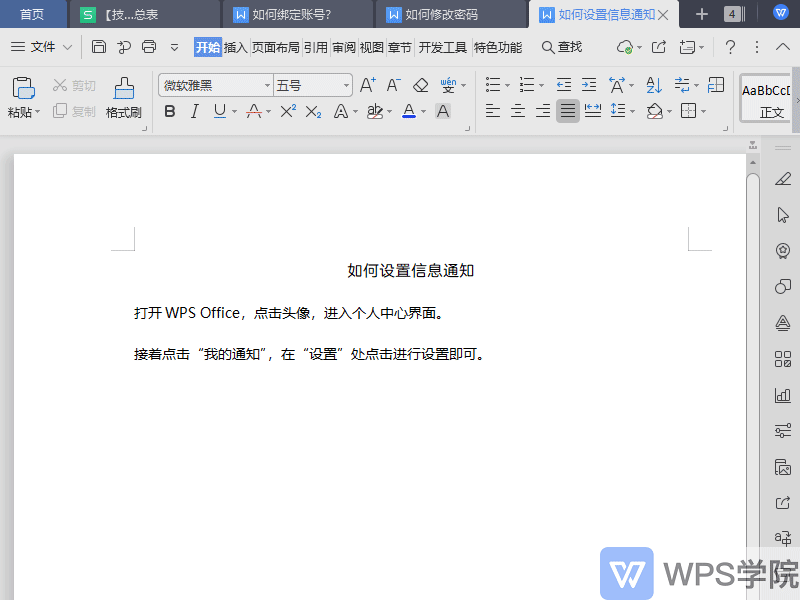Apply the text highlight color

375,111
